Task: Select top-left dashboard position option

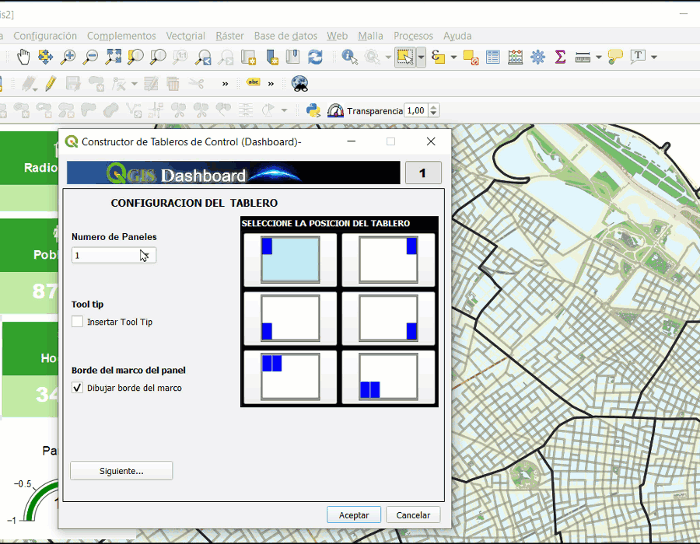Action: click(x=290, y=259)
